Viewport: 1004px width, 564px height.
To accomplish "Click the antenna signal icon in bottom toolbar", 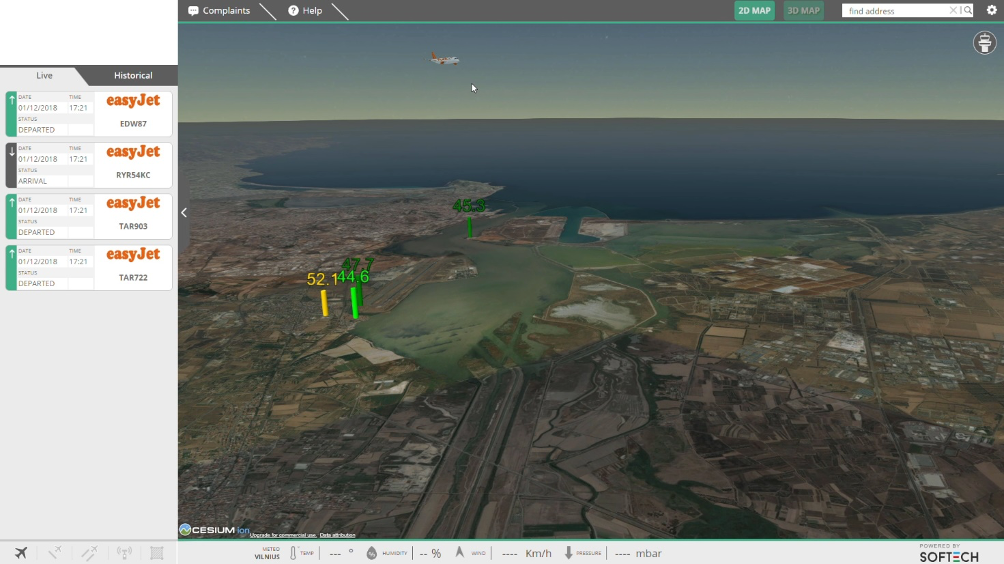I will coord(124,553).
